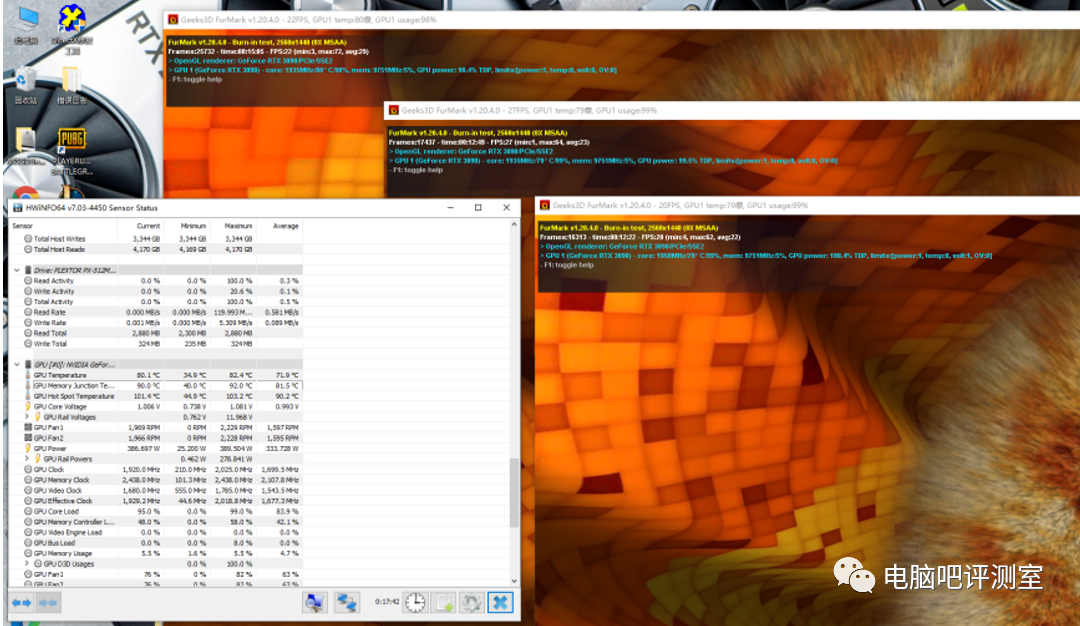This screenshot has width=1080, height=626.
Task: Expand the GPU Rail Voltages row
Action: (27, 417)
